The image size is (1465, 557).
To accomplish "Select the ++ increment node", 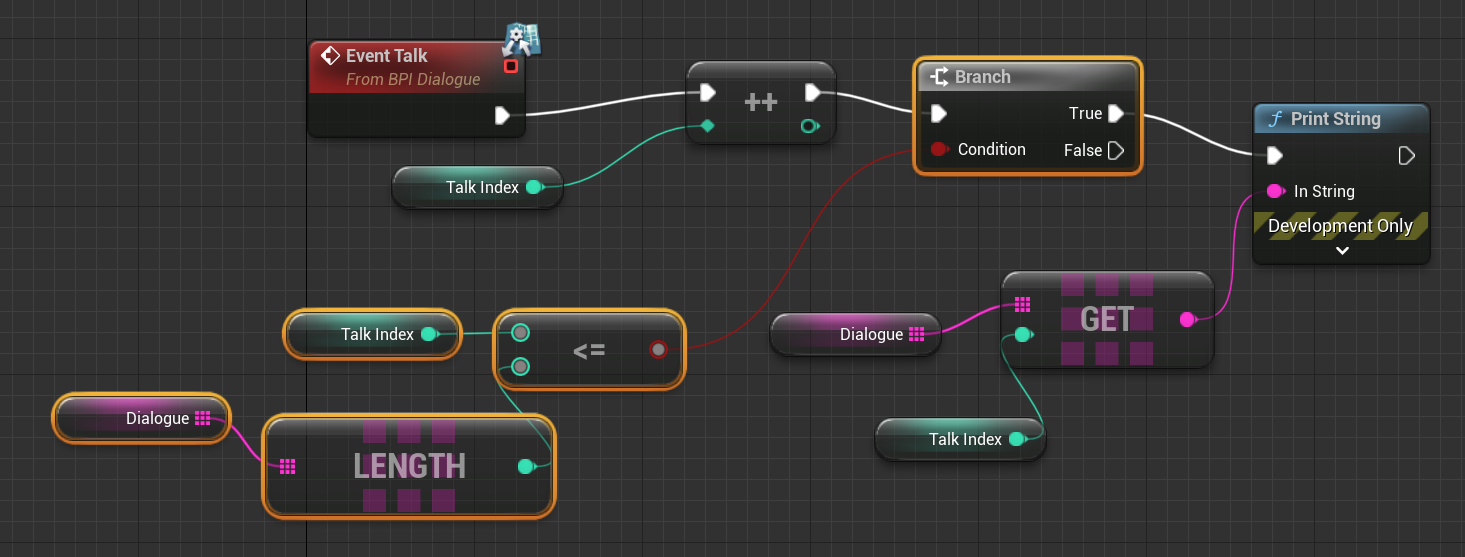I will (761, 102).
